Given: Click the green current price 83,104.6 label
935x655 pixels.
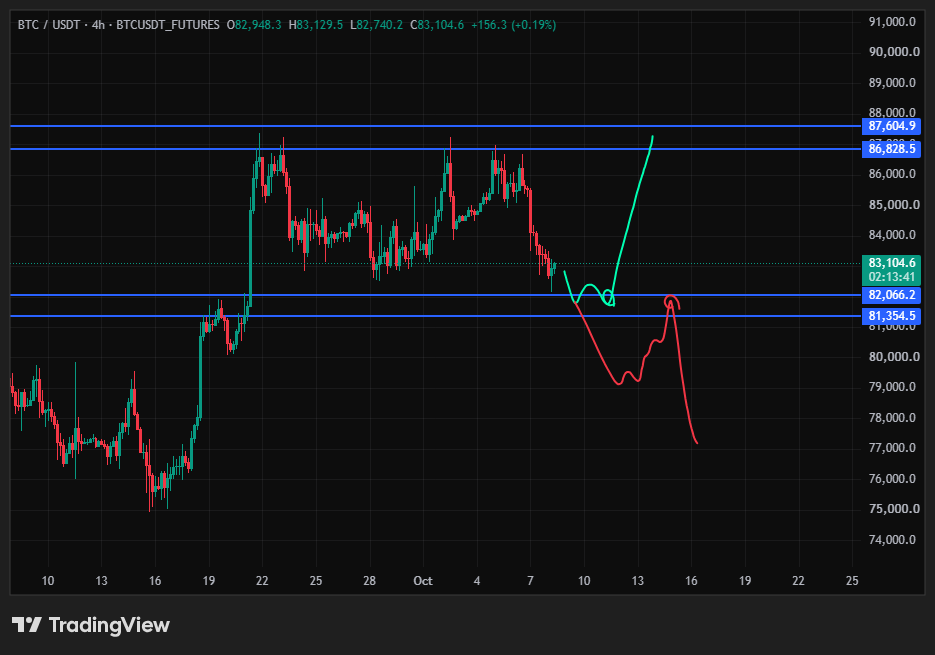Looking at the screenshot, I should 891,263.
